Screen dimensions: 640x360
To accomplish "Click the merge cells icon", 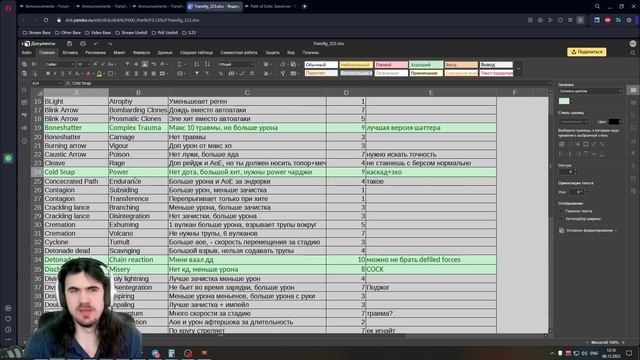I will (x=162, y=73).
